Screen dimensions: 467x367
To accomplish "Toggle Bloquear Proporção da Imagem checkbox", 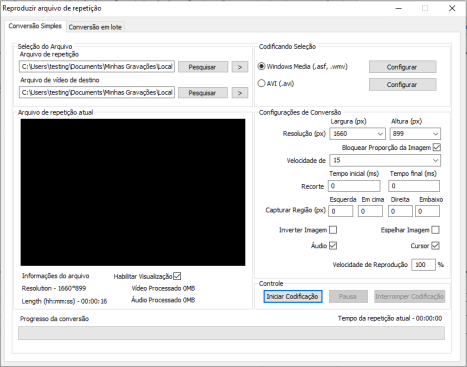I will 436,147.
